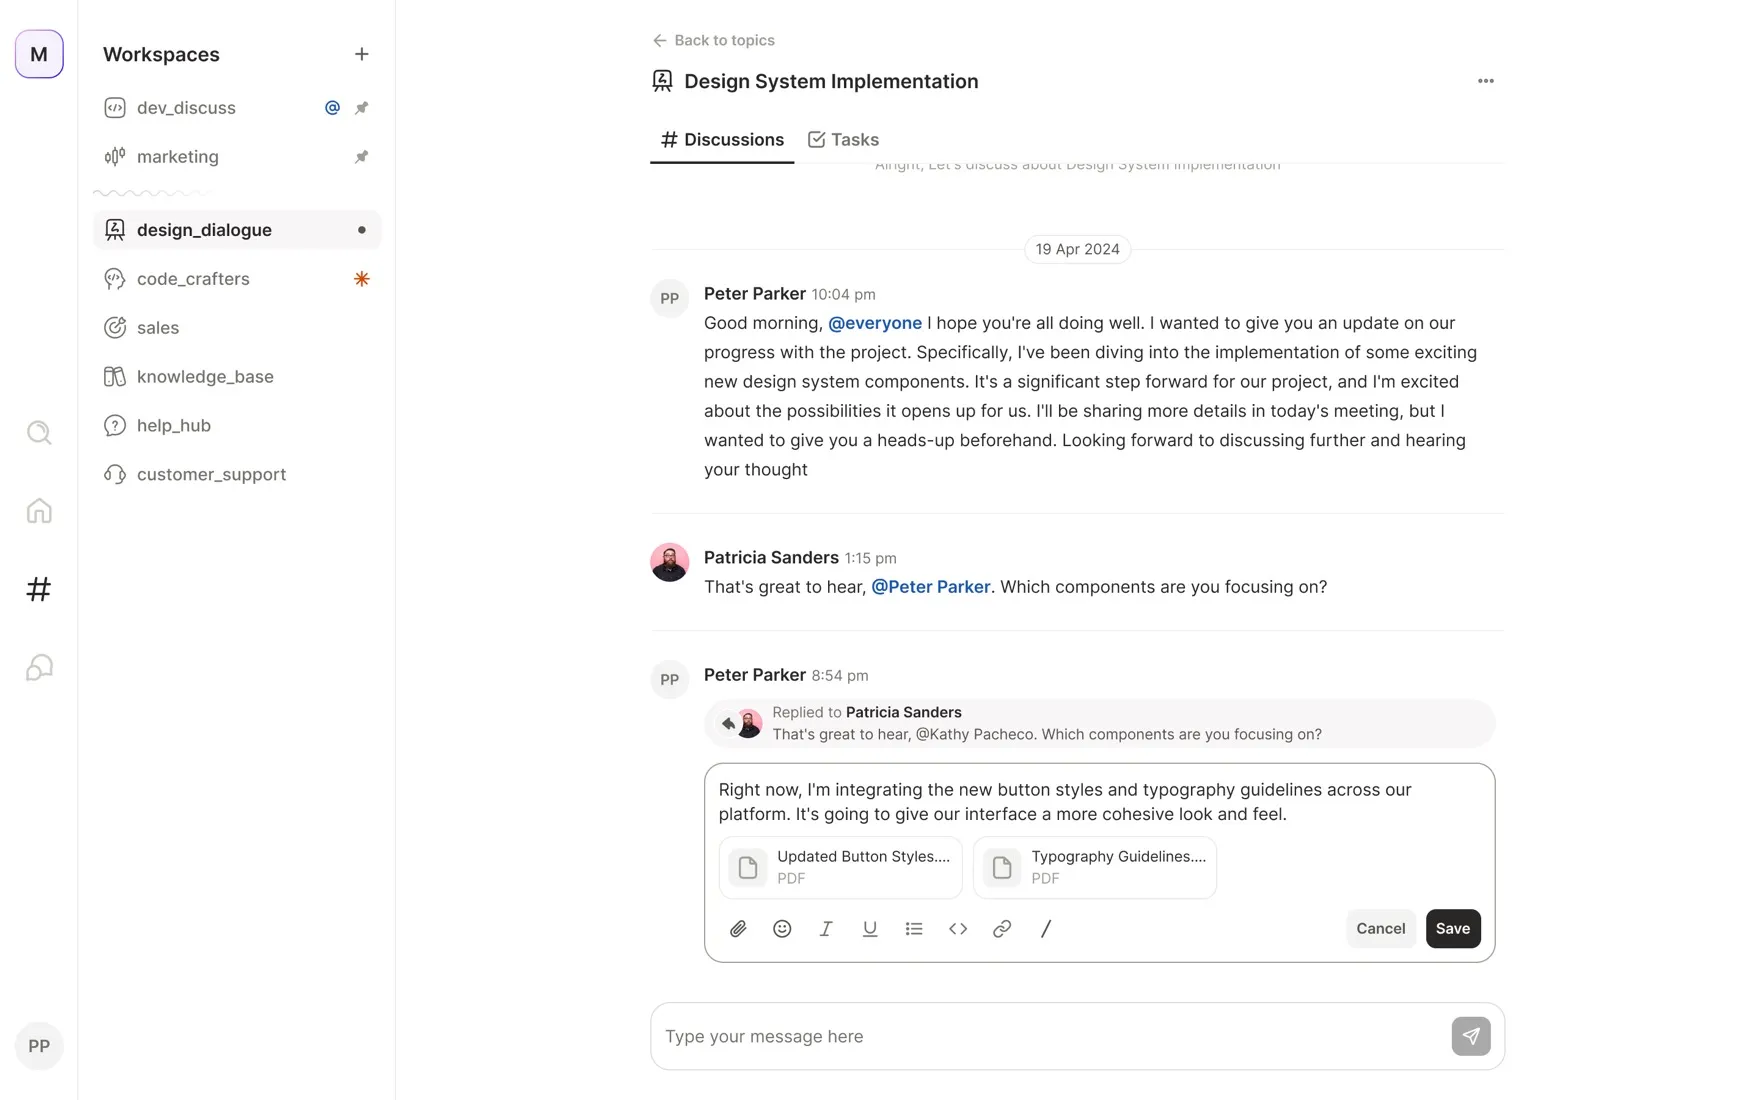The width and height of the screenshot is (1760, 1100).
Task: Click the @Peter Parker mention
Action: (931, 587)
